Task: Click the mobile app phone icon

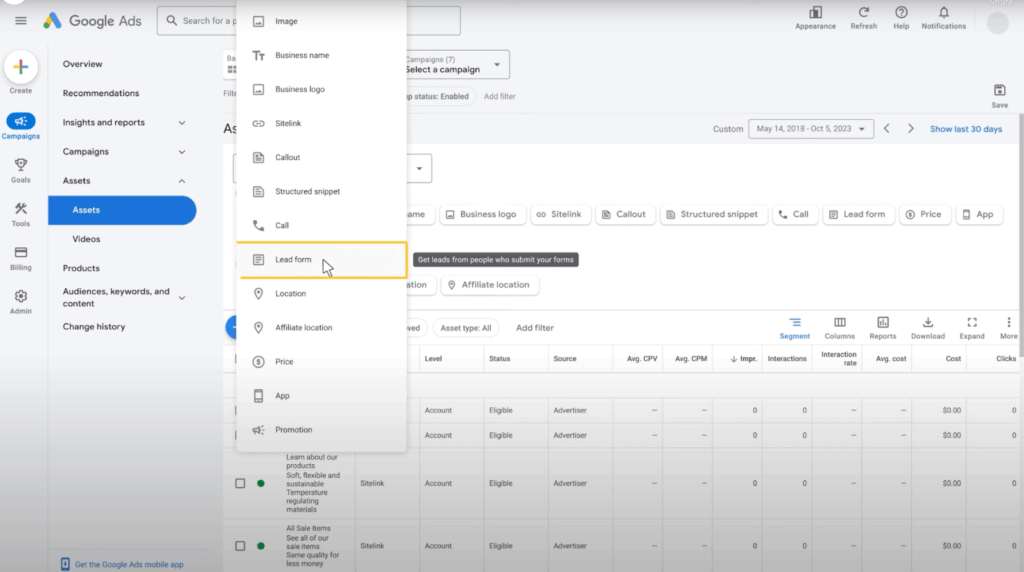Action: (x=65, y=564)
